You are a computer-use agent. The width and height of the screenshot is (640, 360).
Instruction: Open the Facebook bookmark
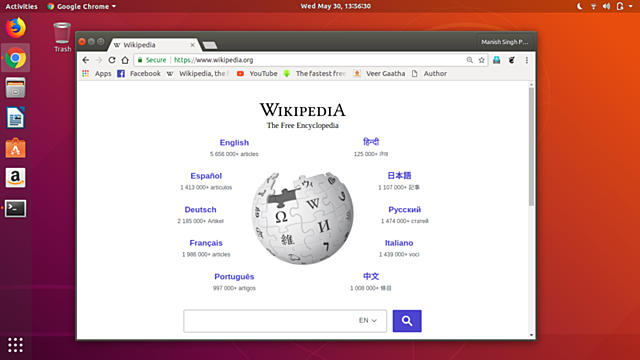[x=139, y=73]
